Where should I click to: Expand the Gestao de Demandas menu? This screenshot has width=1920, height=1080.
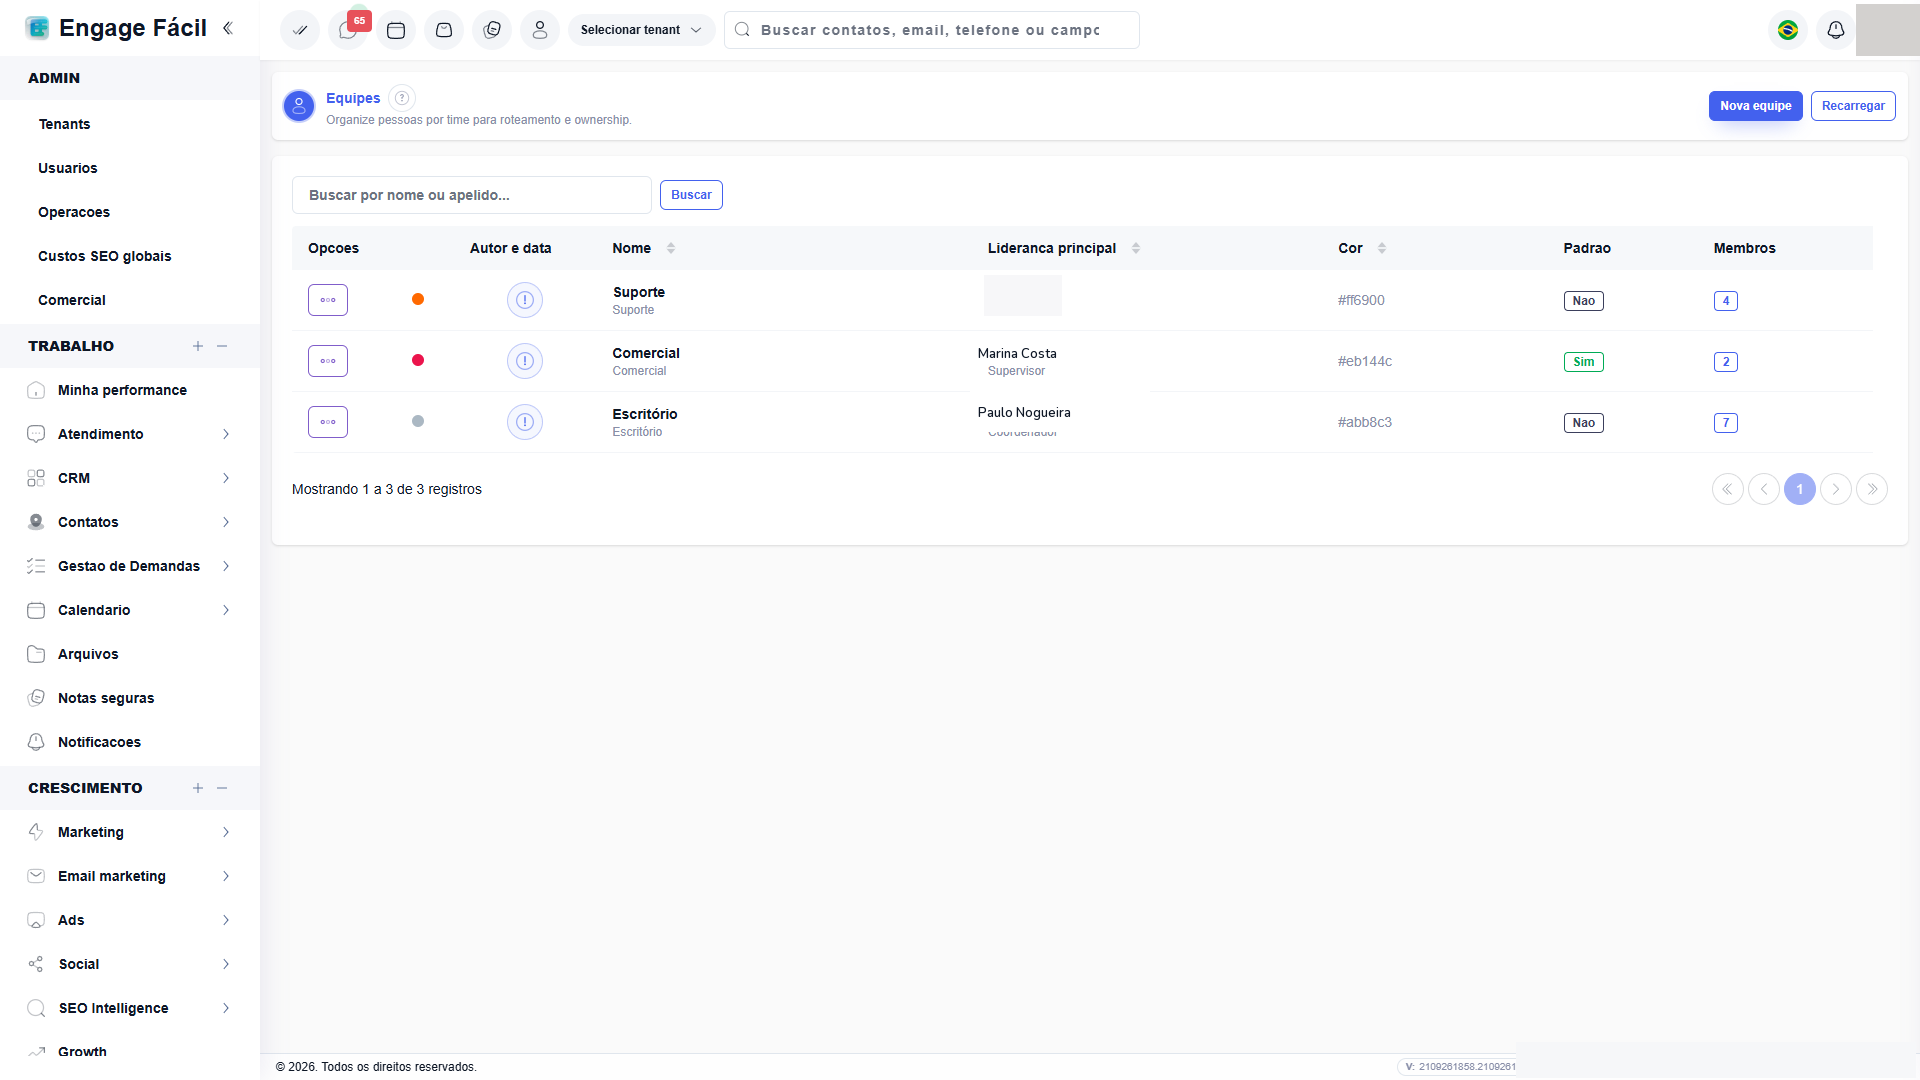(130, 566)
